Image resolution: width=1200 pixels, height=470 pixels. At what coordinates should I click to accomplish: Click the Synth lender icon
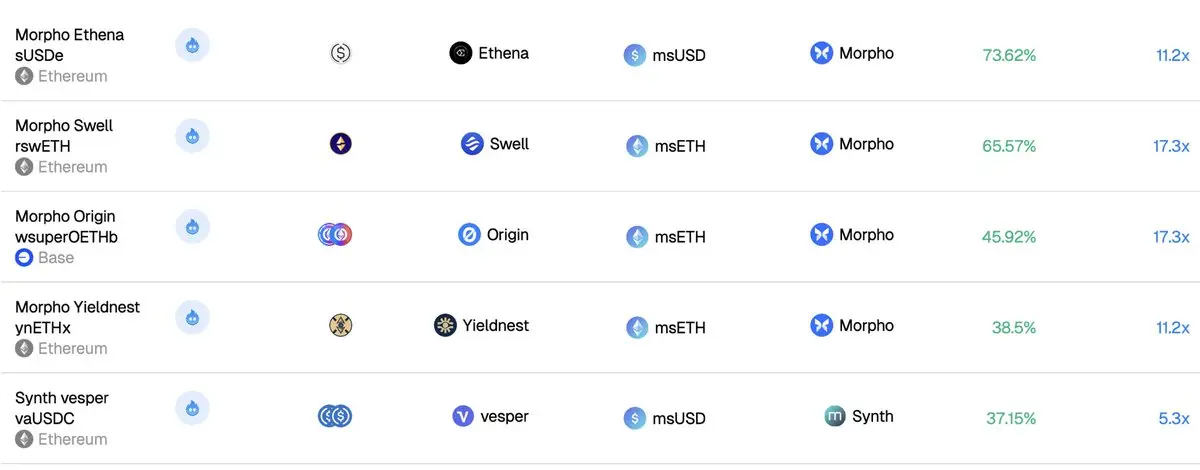(835, 416)
